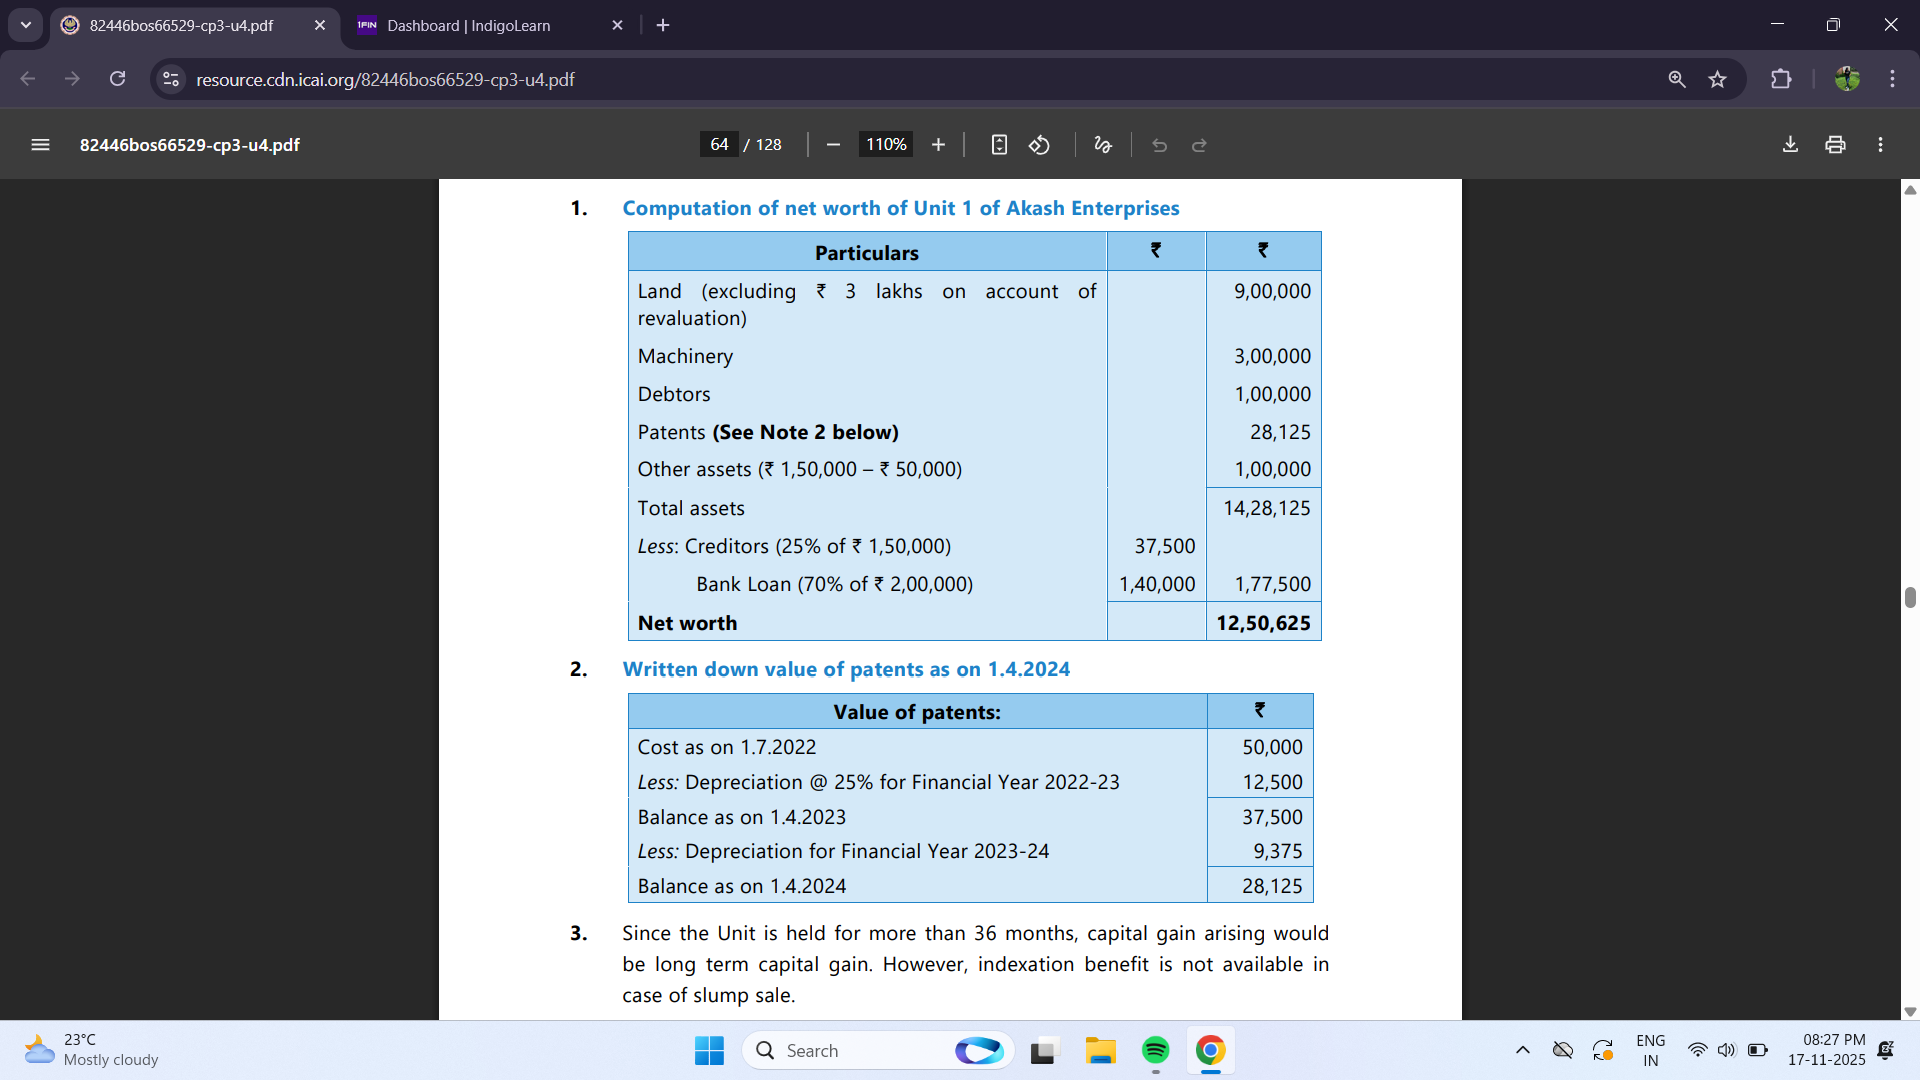Open Spotify from the taskbar
The width and height of the screenshot is (1920, 1080).
coord(1155,1050)
